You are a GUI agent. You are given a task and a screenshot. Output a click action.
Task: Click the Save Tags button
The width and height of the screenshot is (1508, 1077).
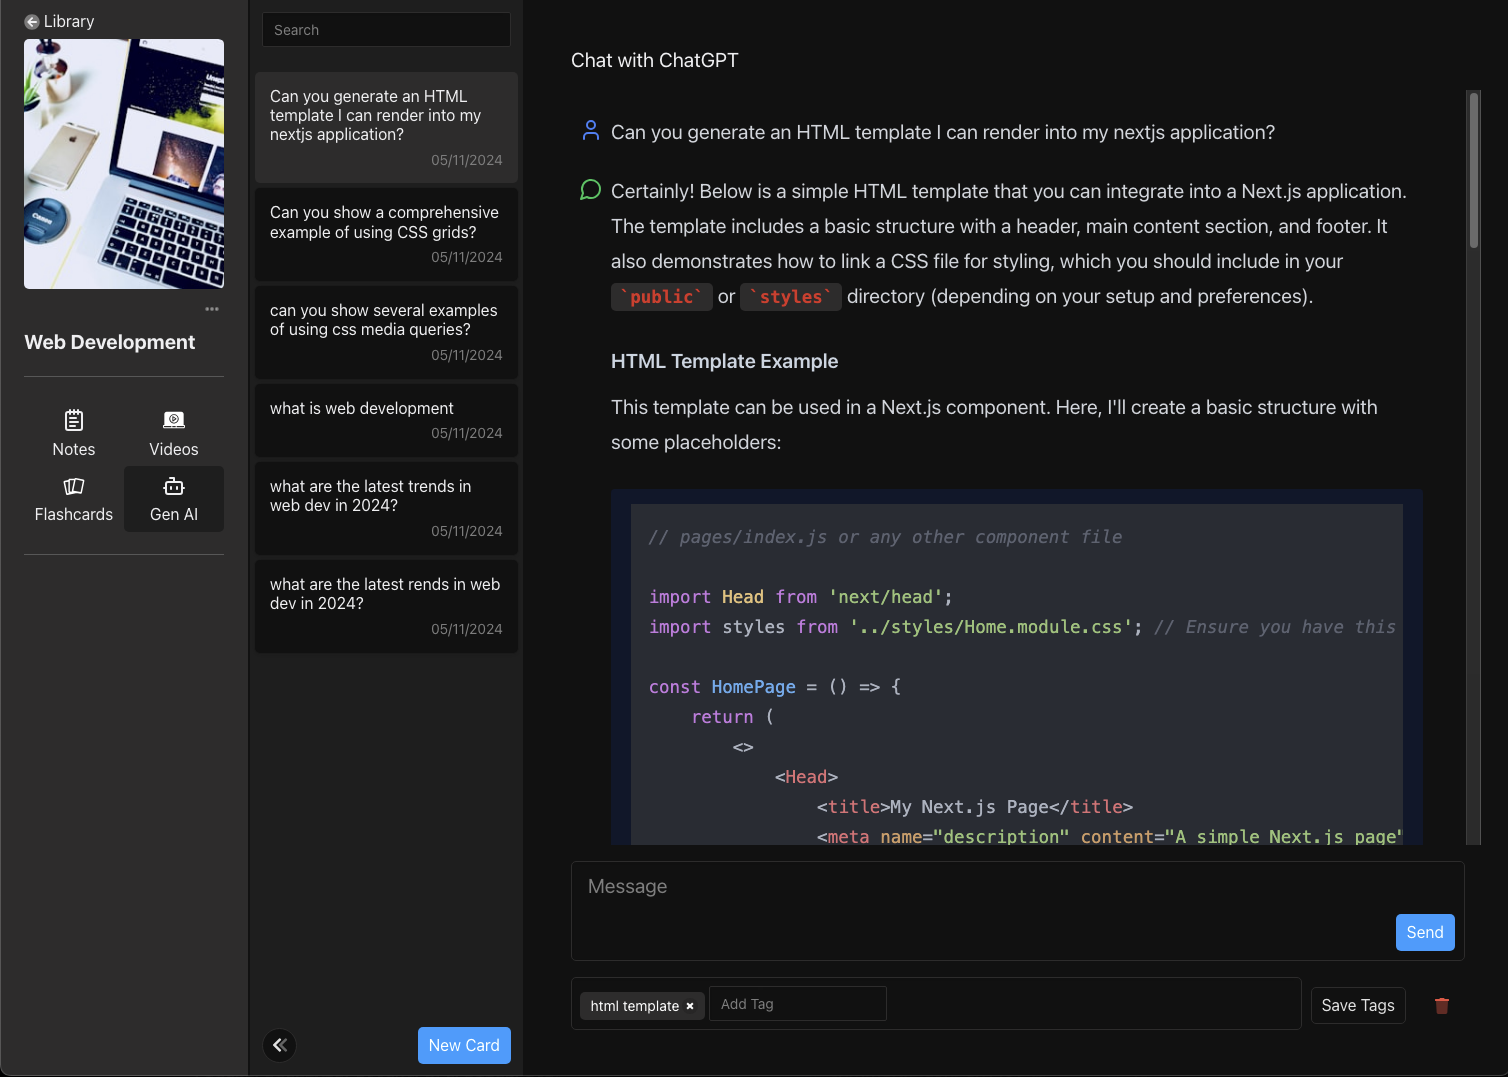(x=1358, y=1005)
